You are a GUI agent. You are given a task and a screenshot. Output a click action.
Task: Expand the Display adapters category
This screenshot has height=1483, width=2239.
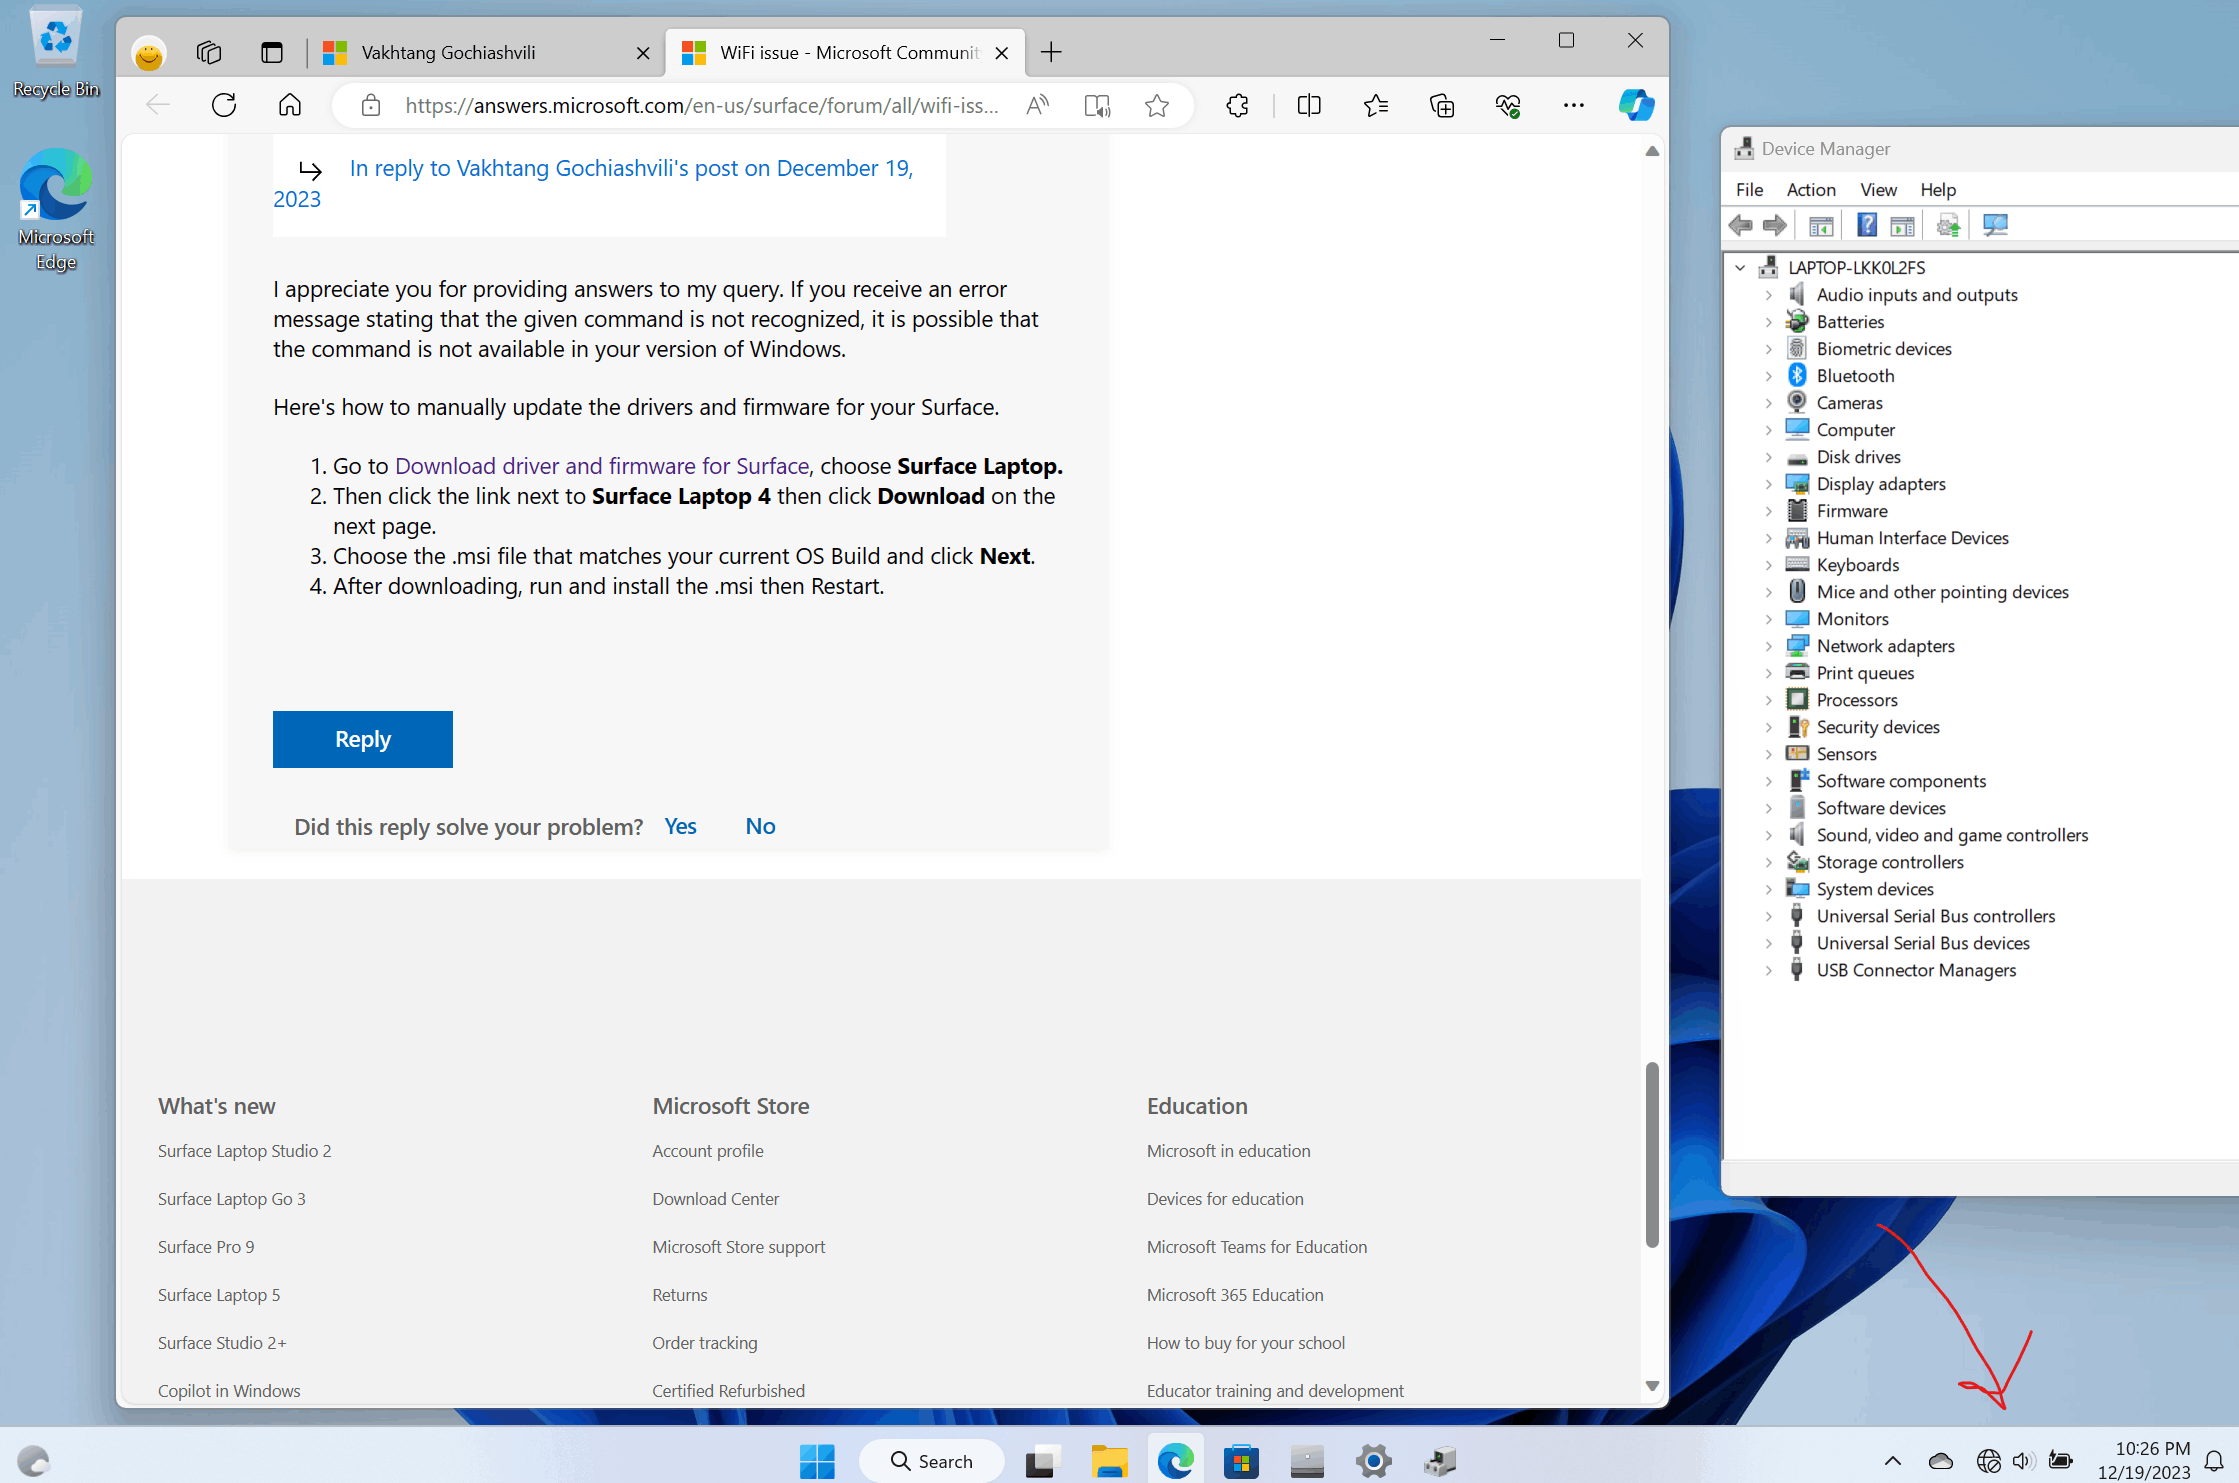tap(1768, 484)
